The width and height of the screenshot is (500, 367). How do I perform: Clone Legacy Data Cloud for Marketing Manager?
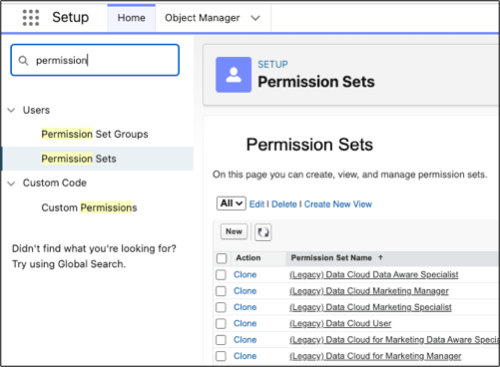click(245, 356)
